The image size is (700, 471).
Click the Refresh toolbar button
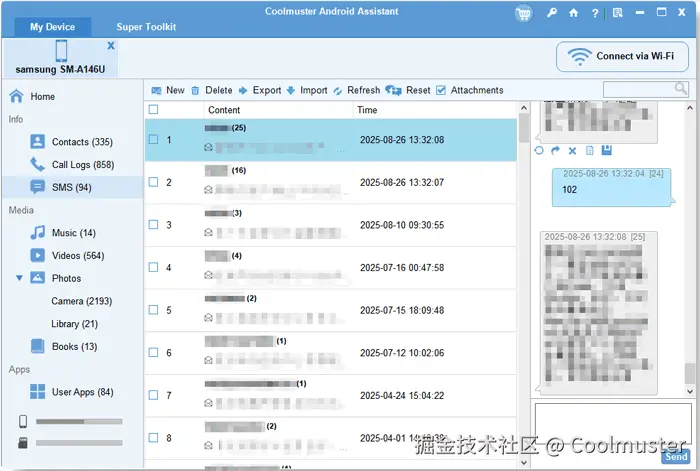point(357,90)
